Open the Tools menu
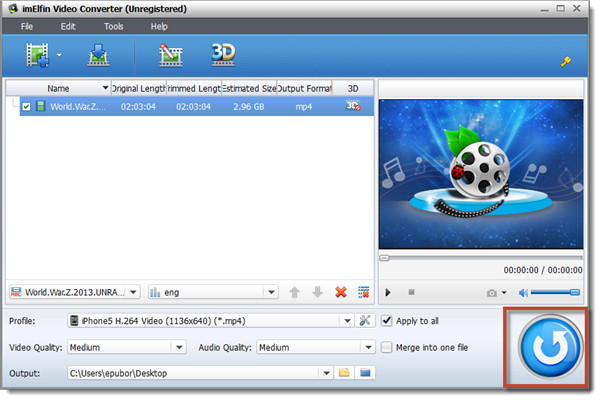Image resolution: width=600 pixels, height=400 pixels. (x=114, y=26)
